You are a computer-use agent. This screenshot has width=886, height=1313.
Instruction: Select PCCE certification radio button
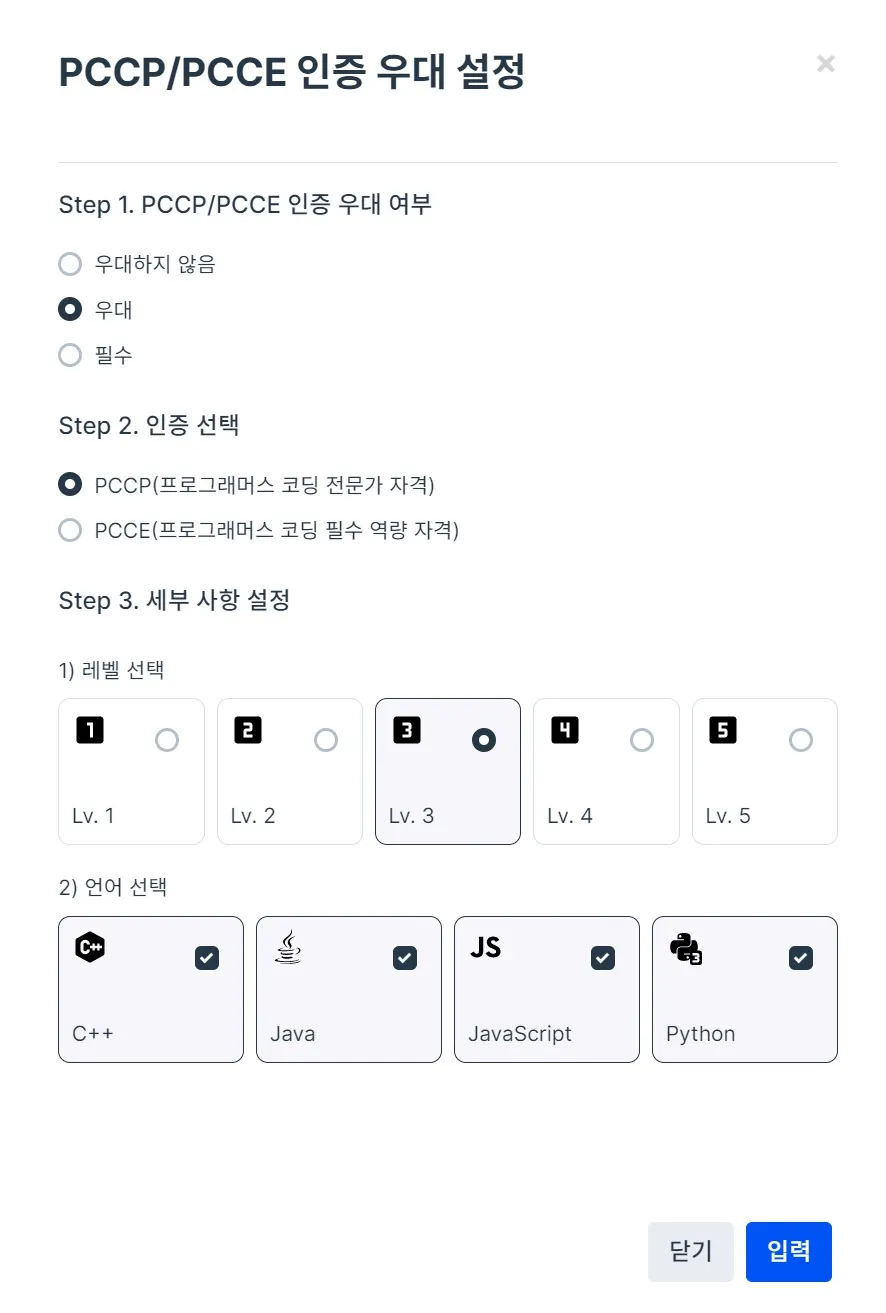tap(70, 530)
